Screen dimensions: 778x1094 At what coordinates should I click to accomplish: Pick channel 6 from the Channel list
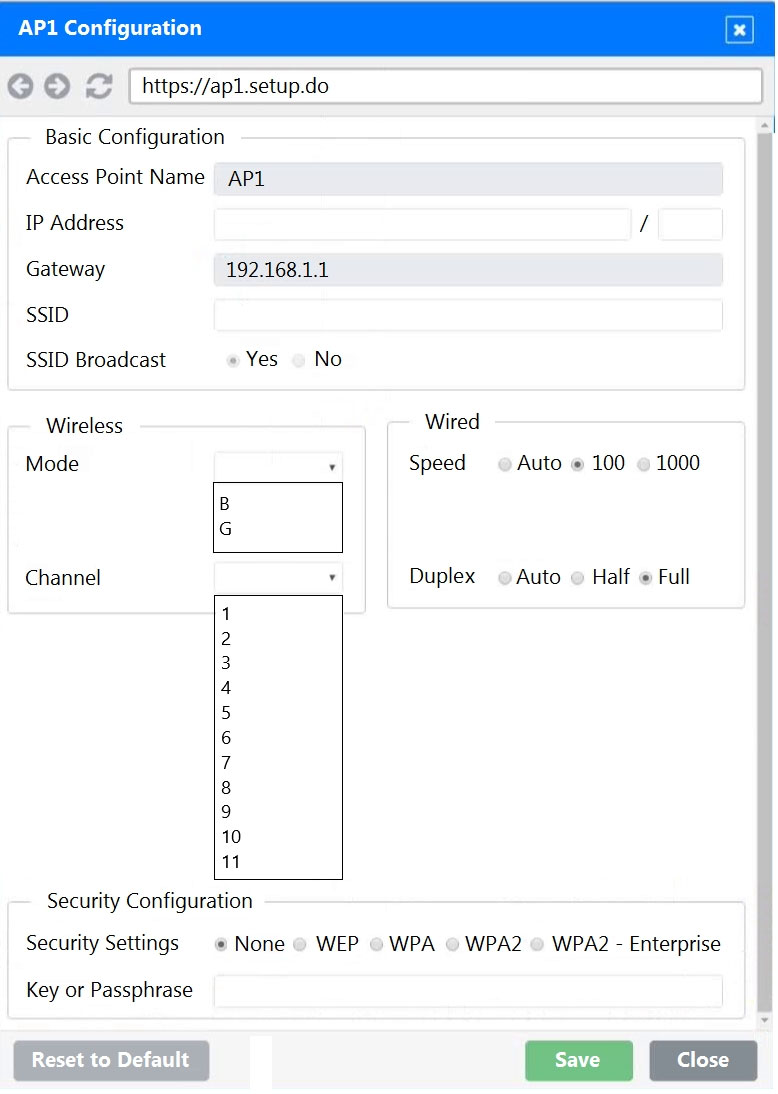pyautogui.click(x=227, y=738)
